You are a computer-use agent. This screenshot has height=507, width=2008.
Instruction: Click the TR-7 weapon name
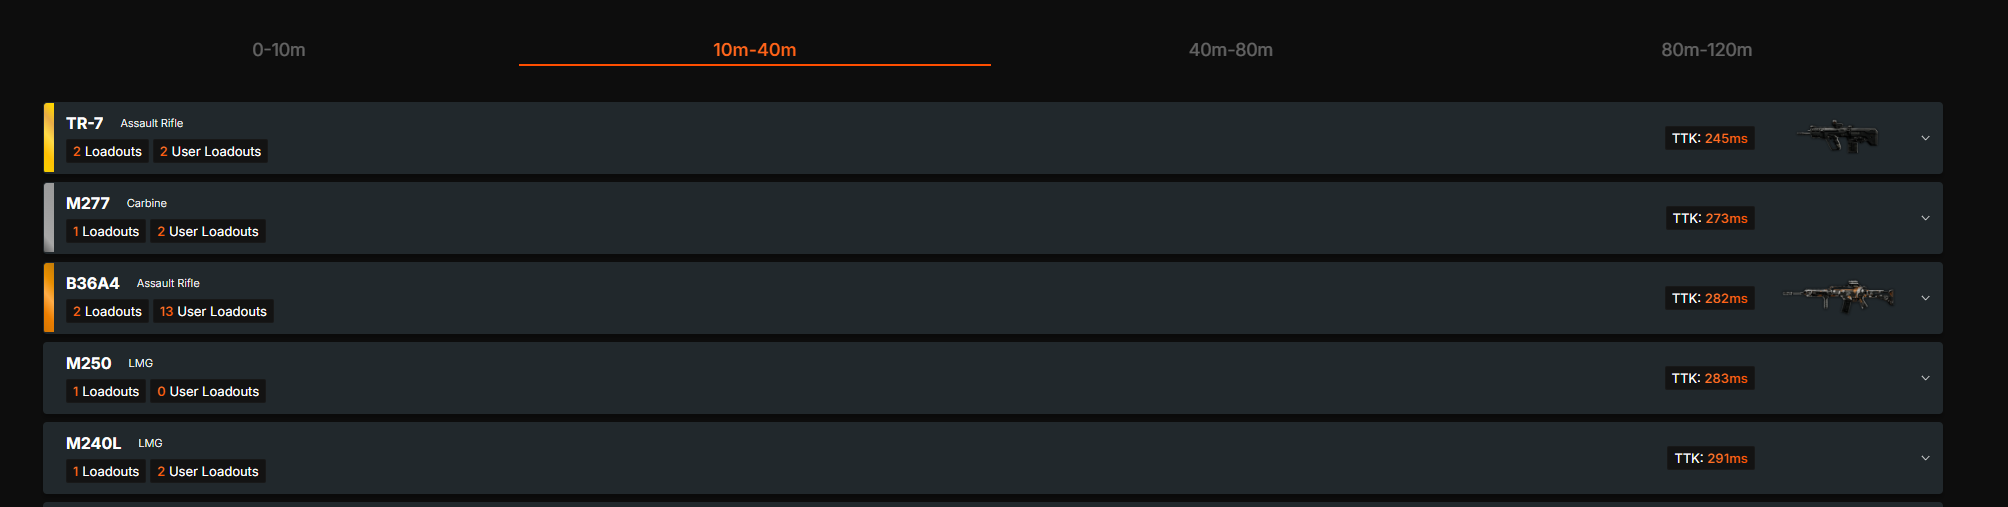coord(85,123)
